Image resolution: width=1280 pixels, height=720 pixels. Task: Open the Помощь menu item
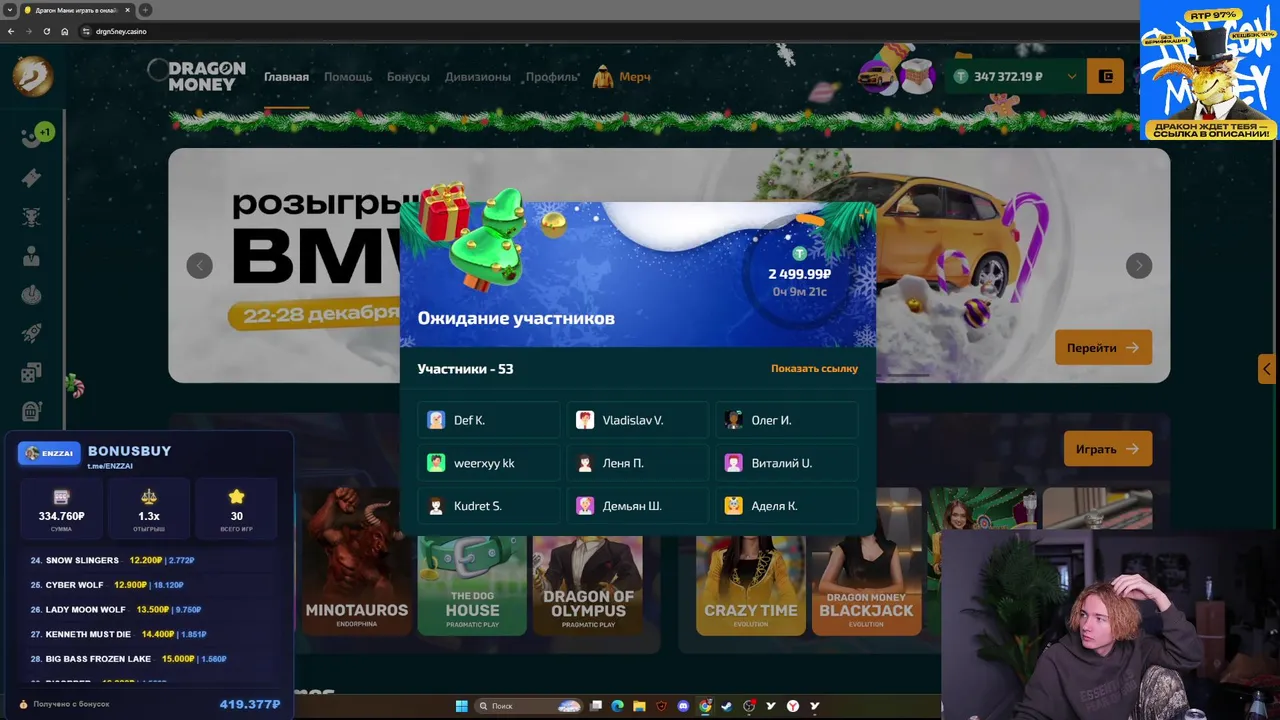(x=348, y=77)
